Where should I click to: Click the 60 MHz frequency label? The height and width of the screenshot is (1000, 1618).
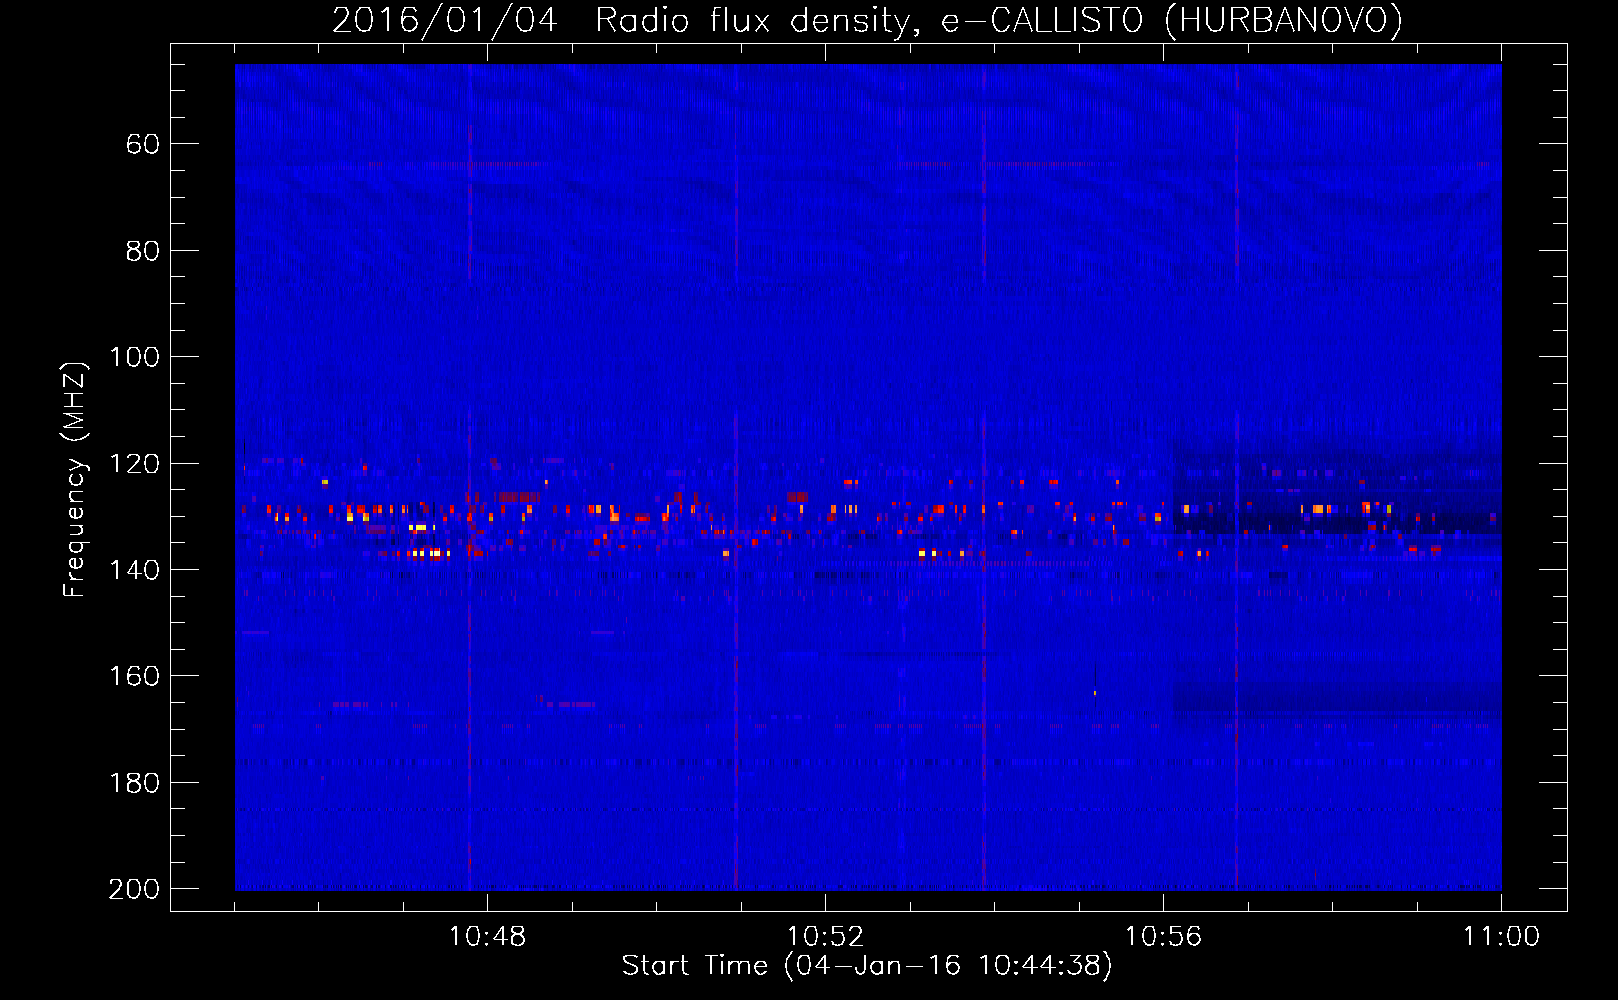point(143,145)
